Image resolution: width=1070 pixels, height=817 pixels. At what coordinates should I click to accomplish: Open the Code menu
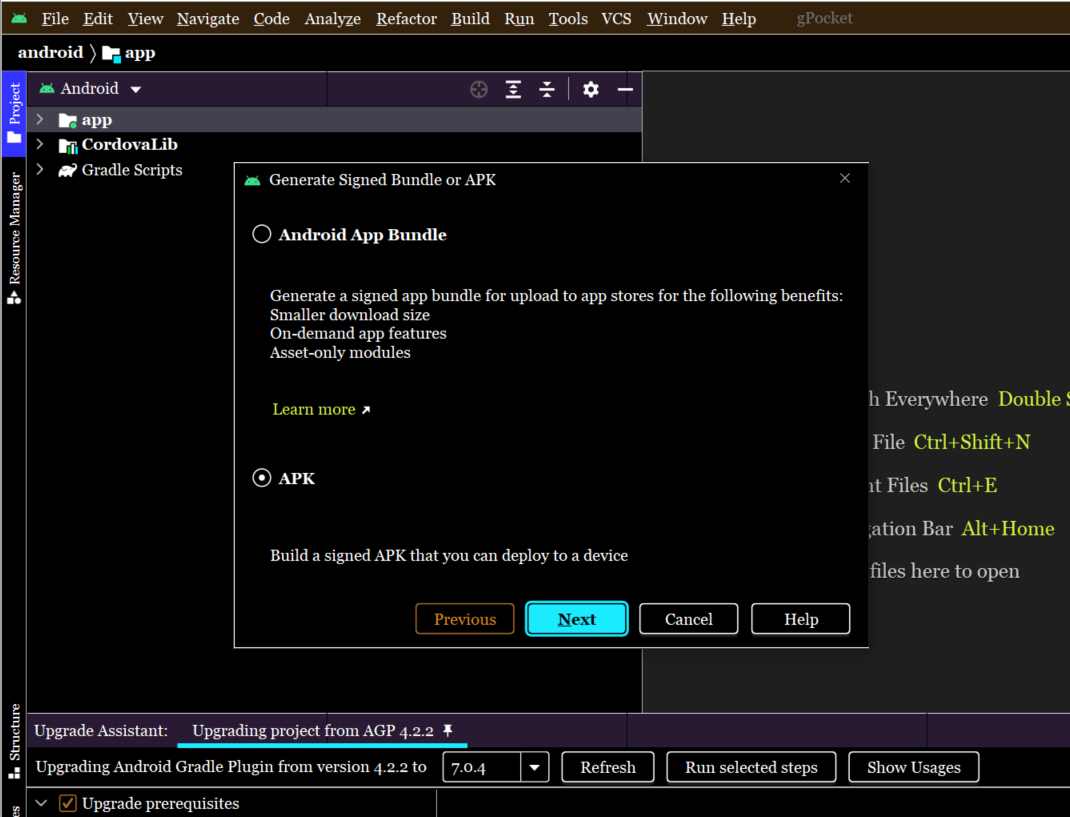(271, 19)
